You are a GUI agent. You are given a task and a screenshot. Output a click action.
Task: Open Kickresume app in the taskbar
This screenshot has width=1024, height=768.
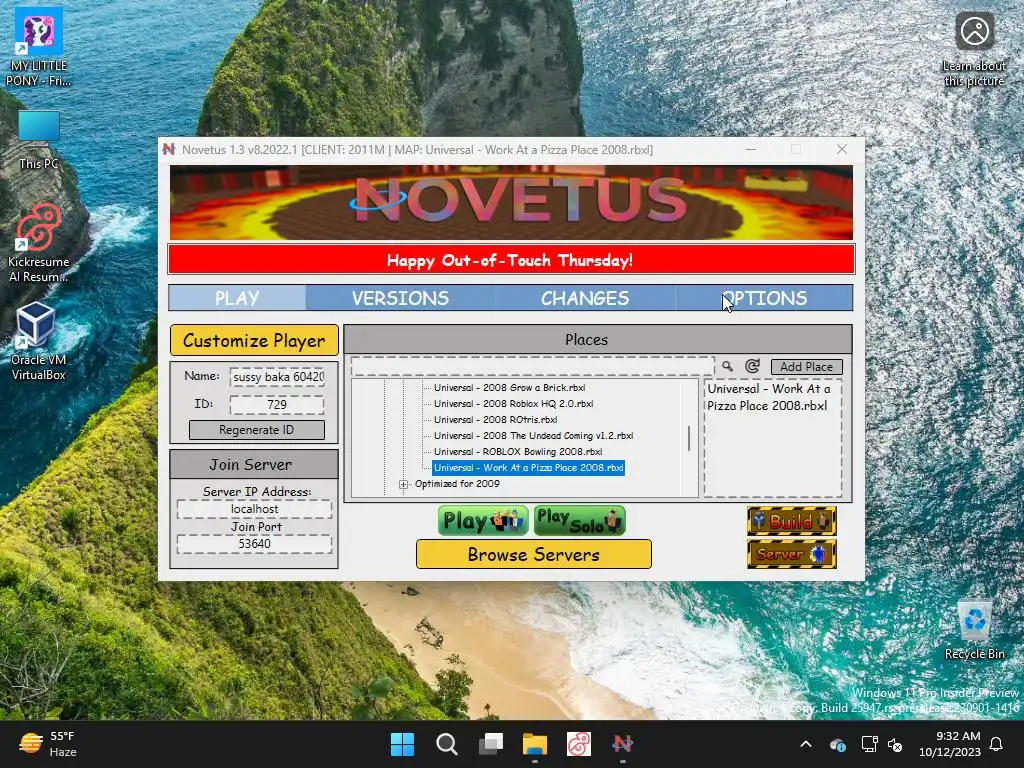(x=579, y=744)
